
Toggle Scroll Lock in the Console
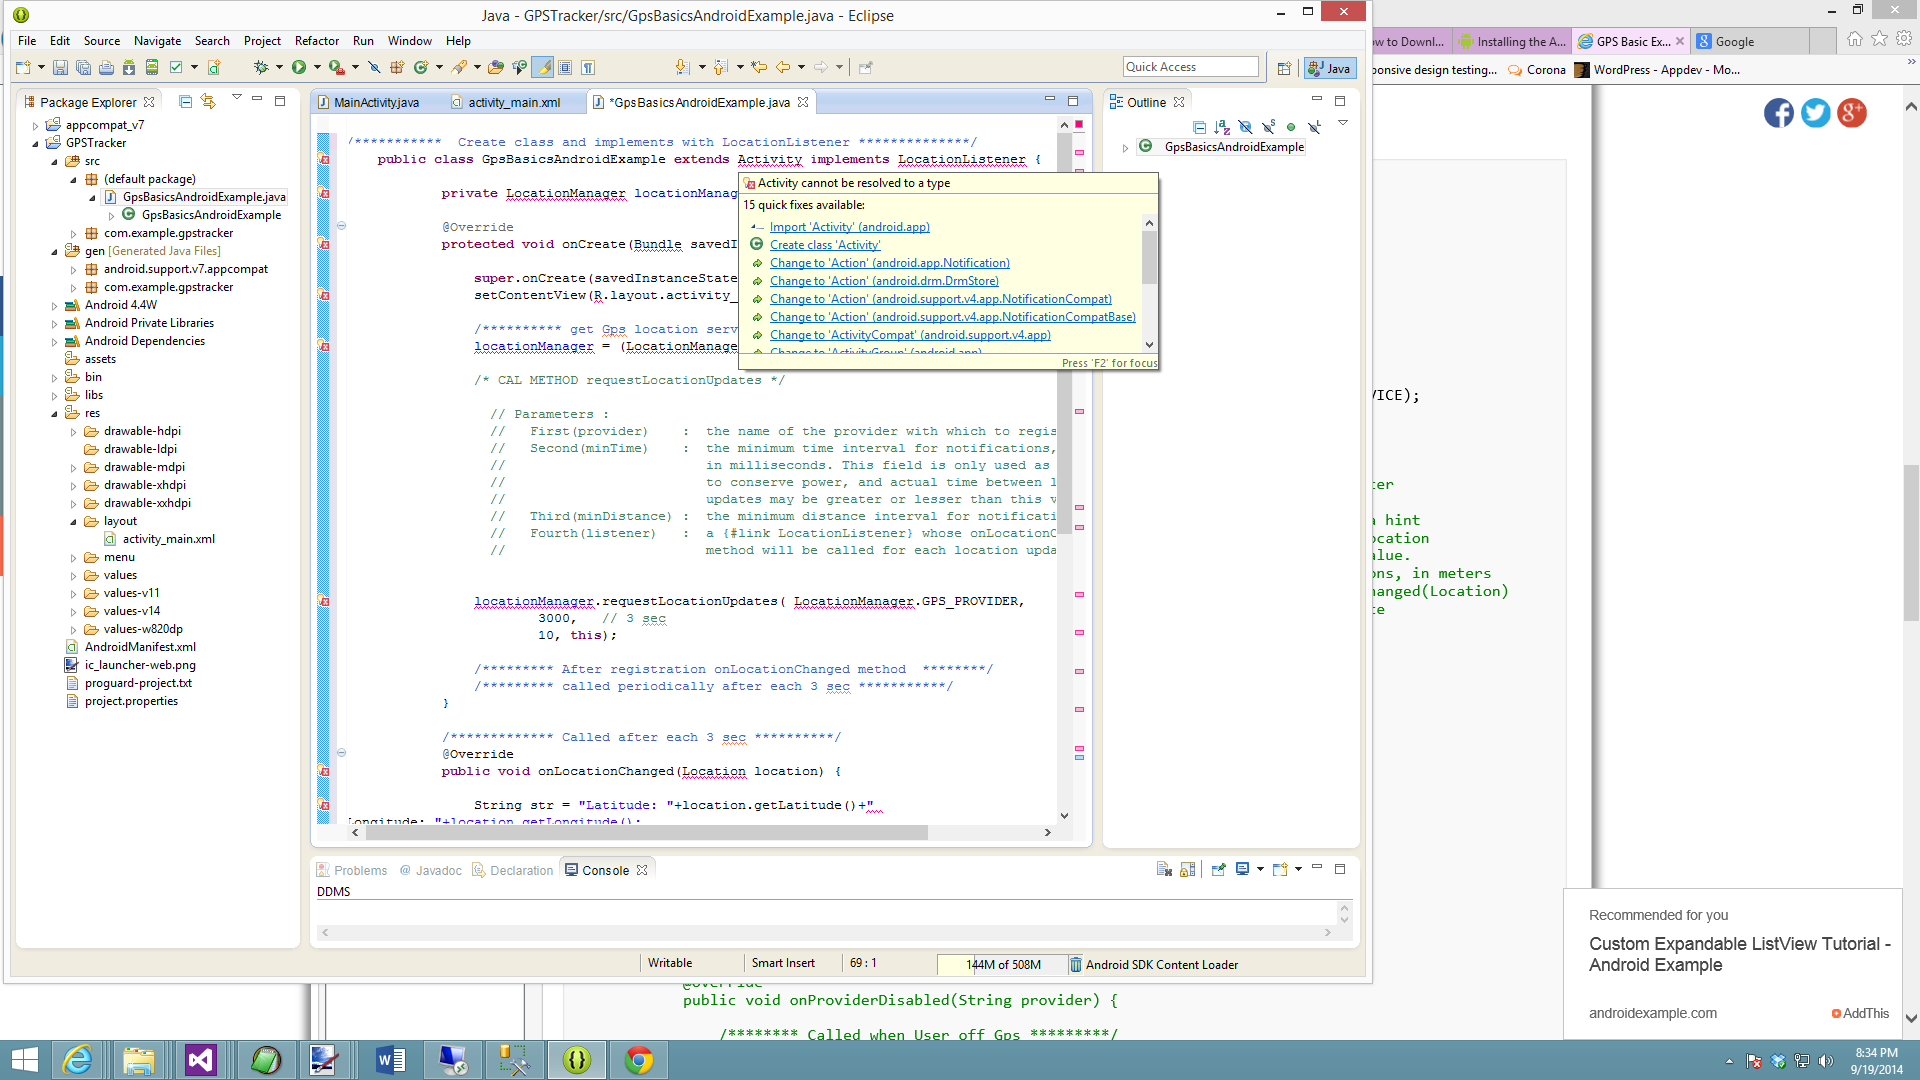pyautogui.click(x=1187, y=869)
